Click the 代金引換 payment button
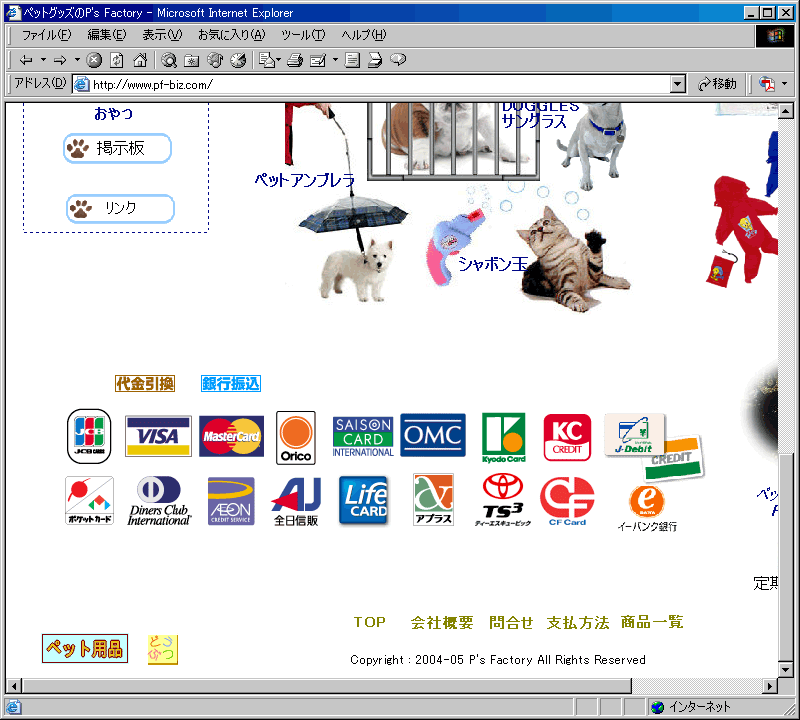The width and height of the screenshot is (800, 720). point(145,384)
